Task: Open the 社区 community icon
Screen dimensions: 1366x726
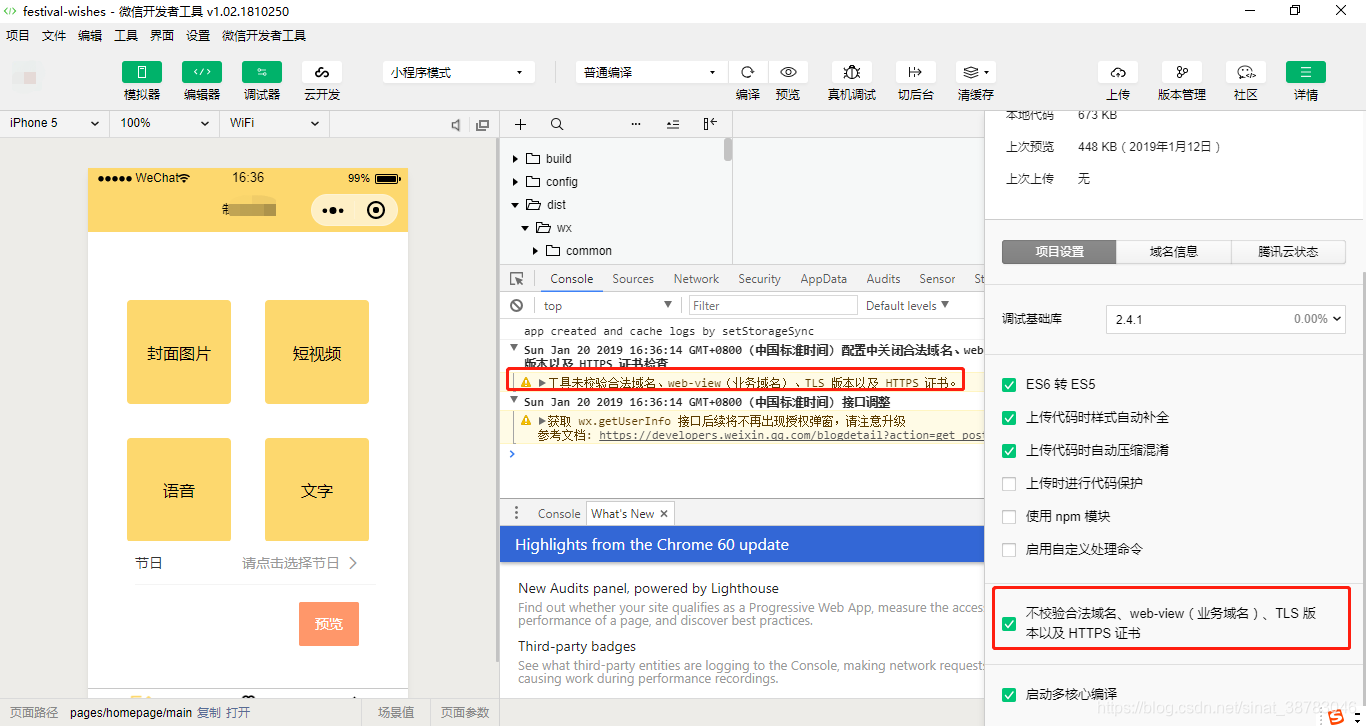Action: [x=1246, y=72]
